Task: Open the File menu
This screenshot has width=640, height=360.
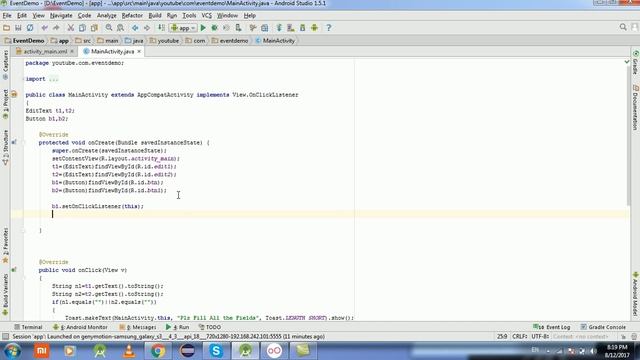Action: click(x=7, y=16)
